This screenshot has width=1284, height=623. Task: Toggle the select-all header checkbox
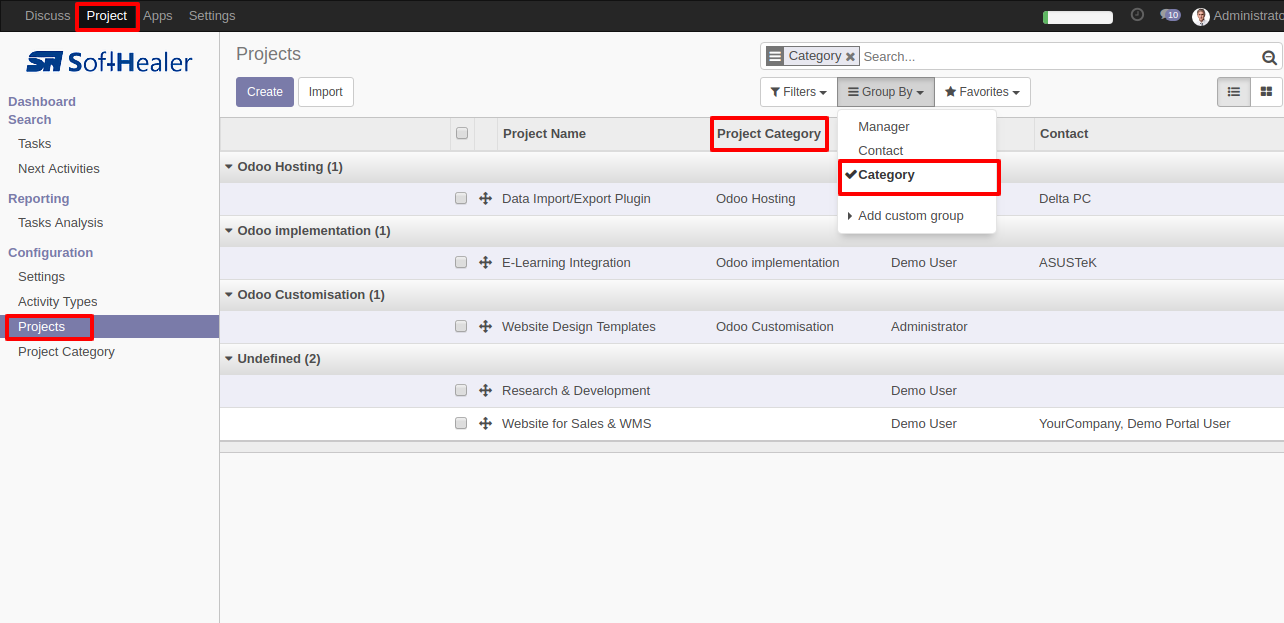pos(462,133)
